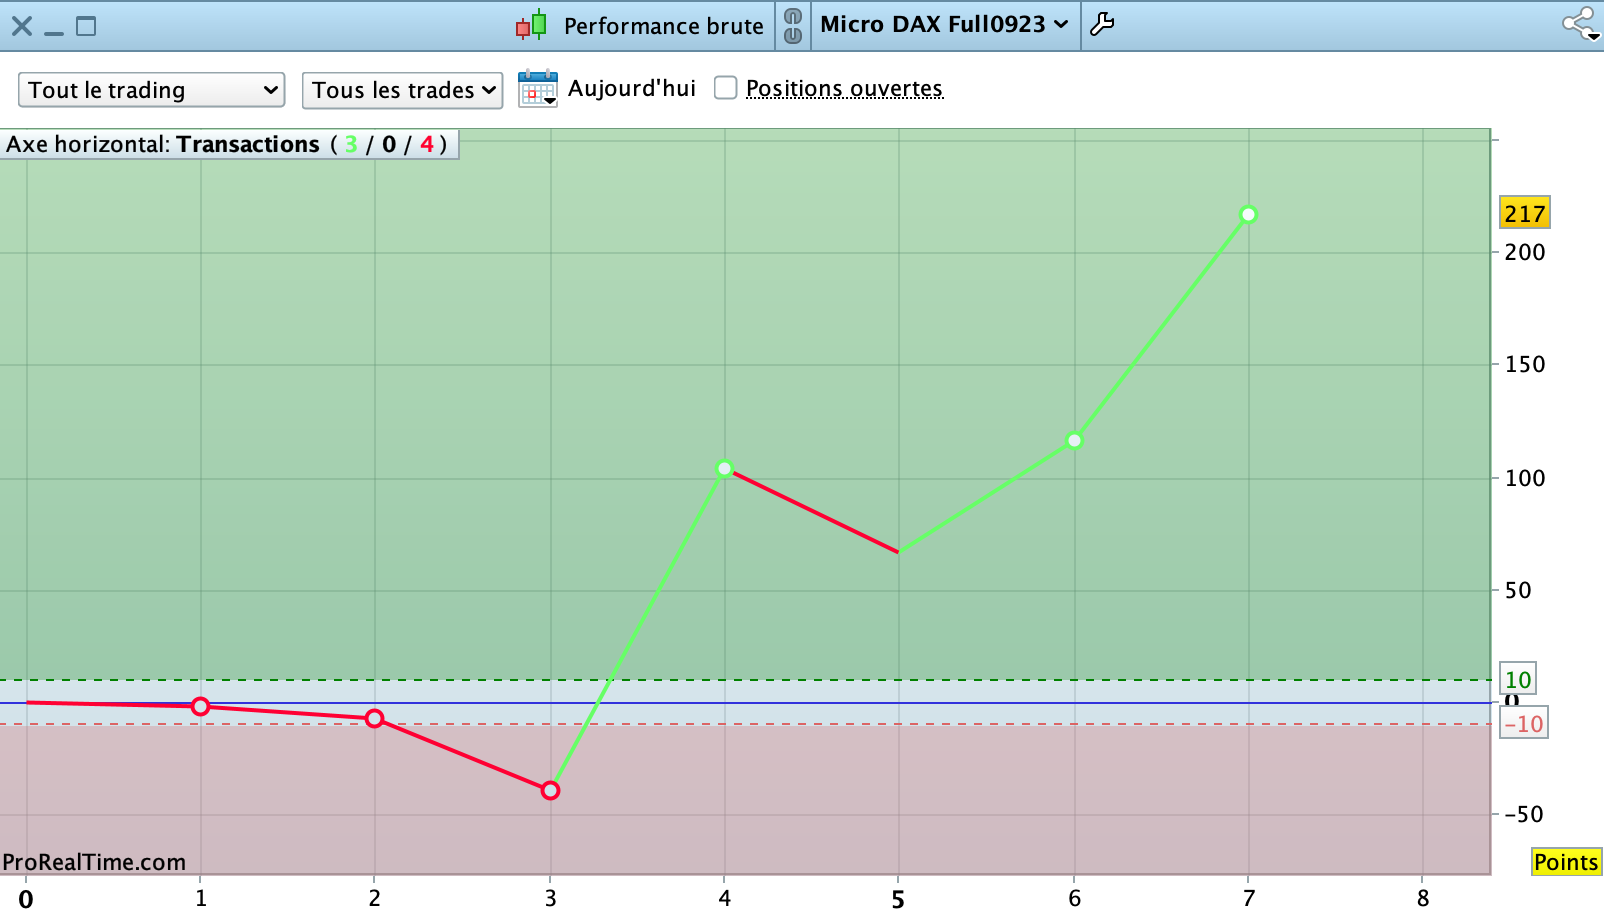Click the Performance brute title text
The height and width of the screenshot is (910, 1604).
(663, 26)
